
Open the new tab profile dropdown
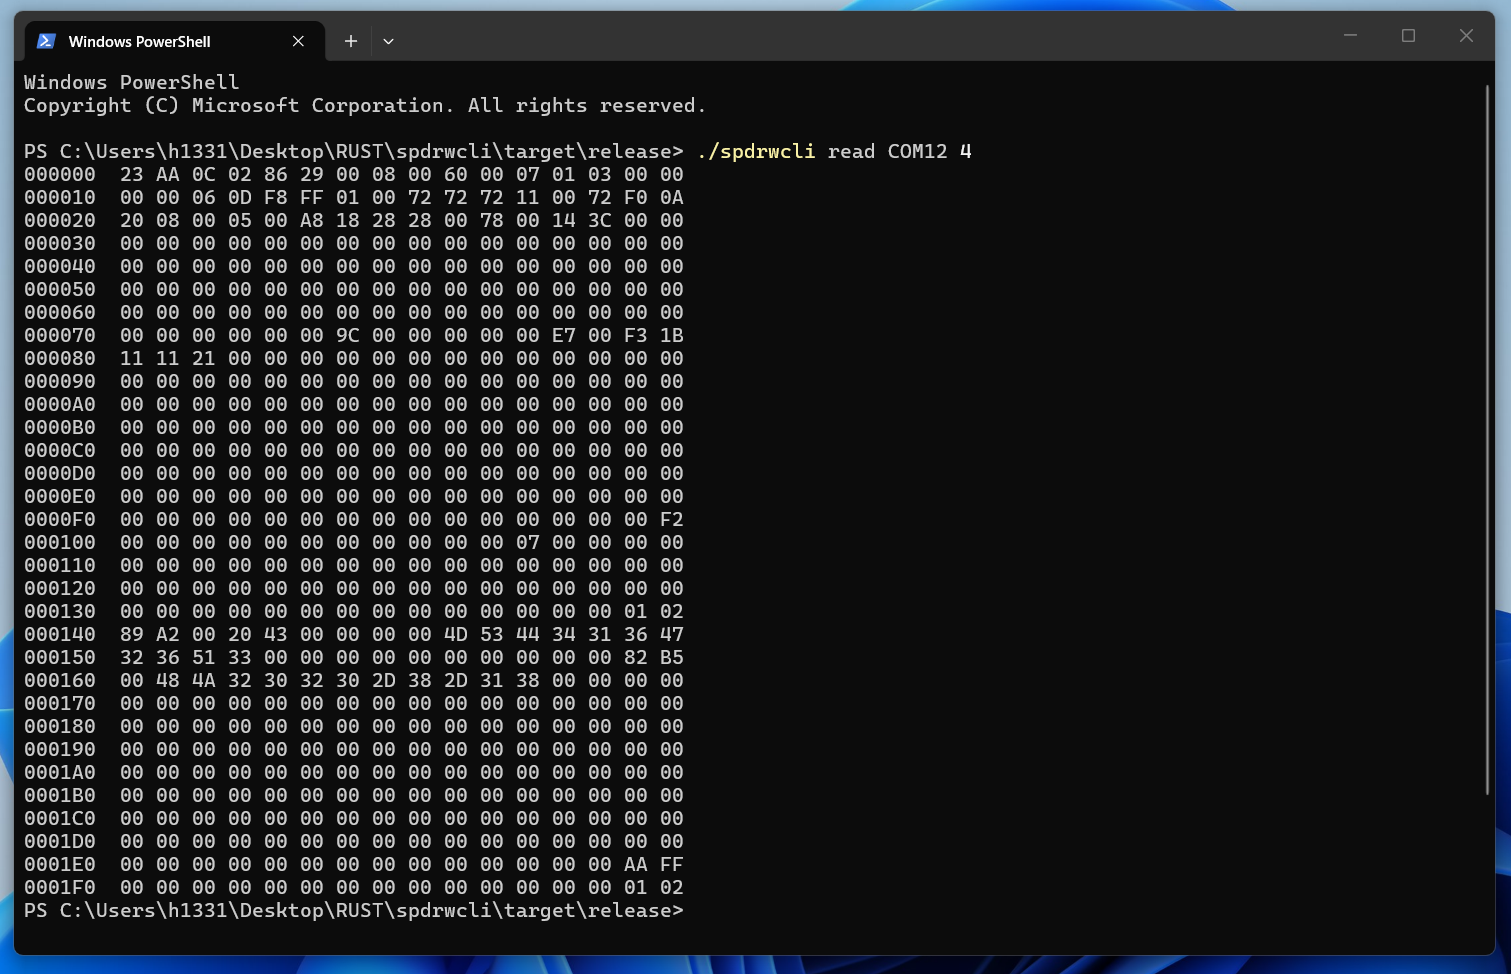[x=388, y=41]
